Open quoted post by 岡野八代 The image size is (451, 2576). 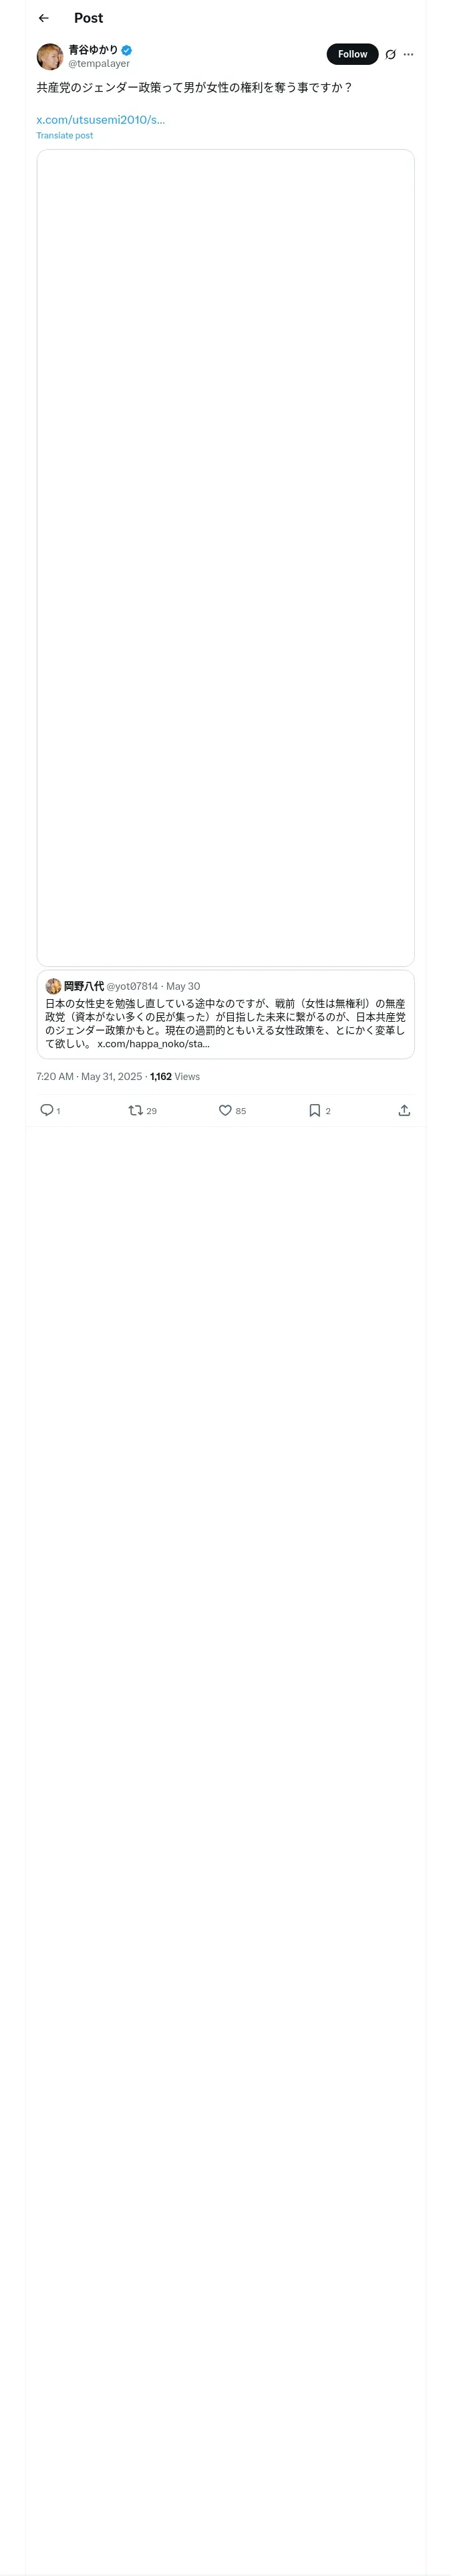[x=225, y=1023]
